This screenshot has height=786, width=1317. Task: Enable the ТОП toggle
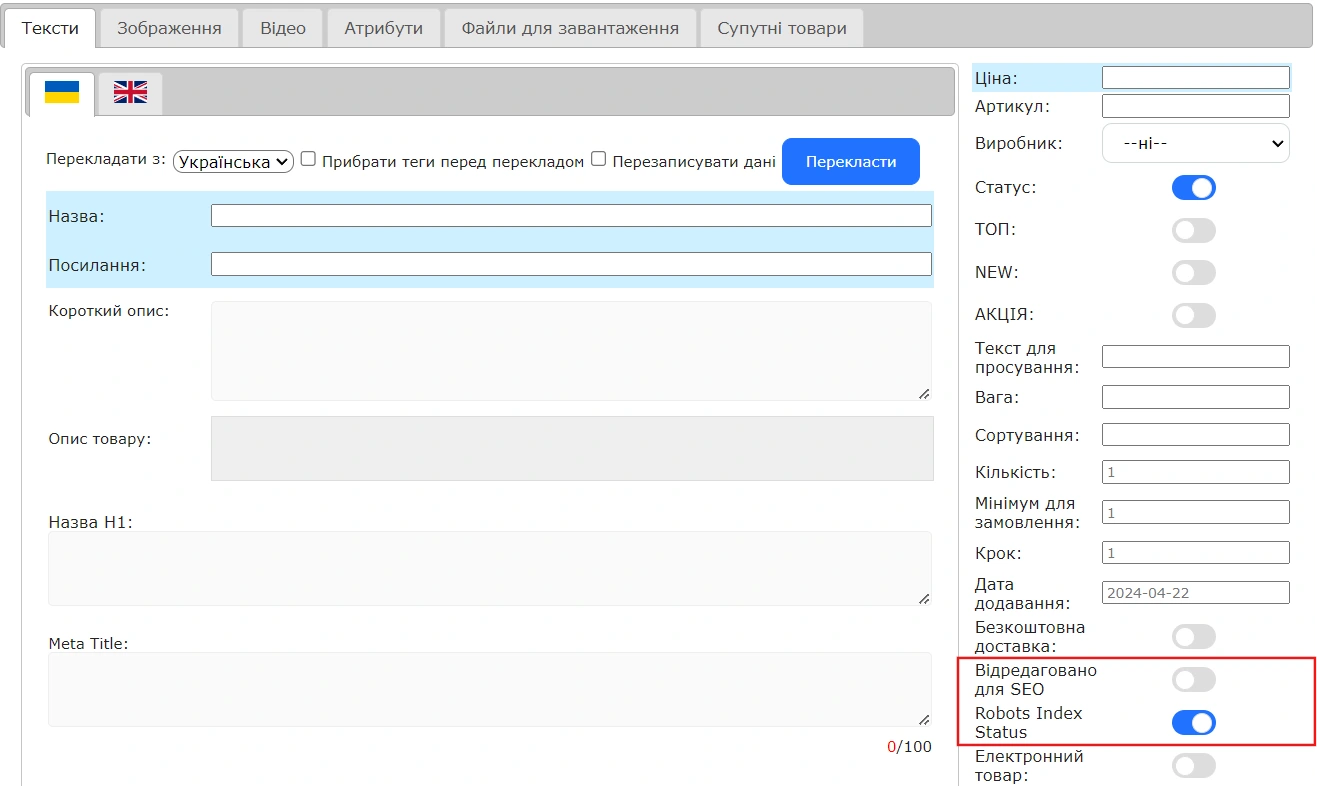pyautogui.click(x=1193, y=231)
